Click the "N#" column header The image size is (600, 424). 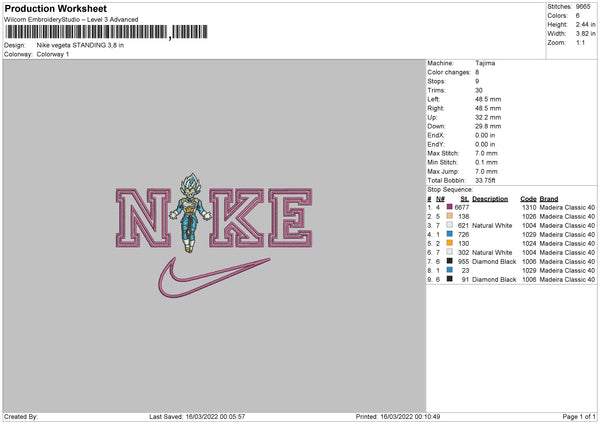tap(440, 199)
